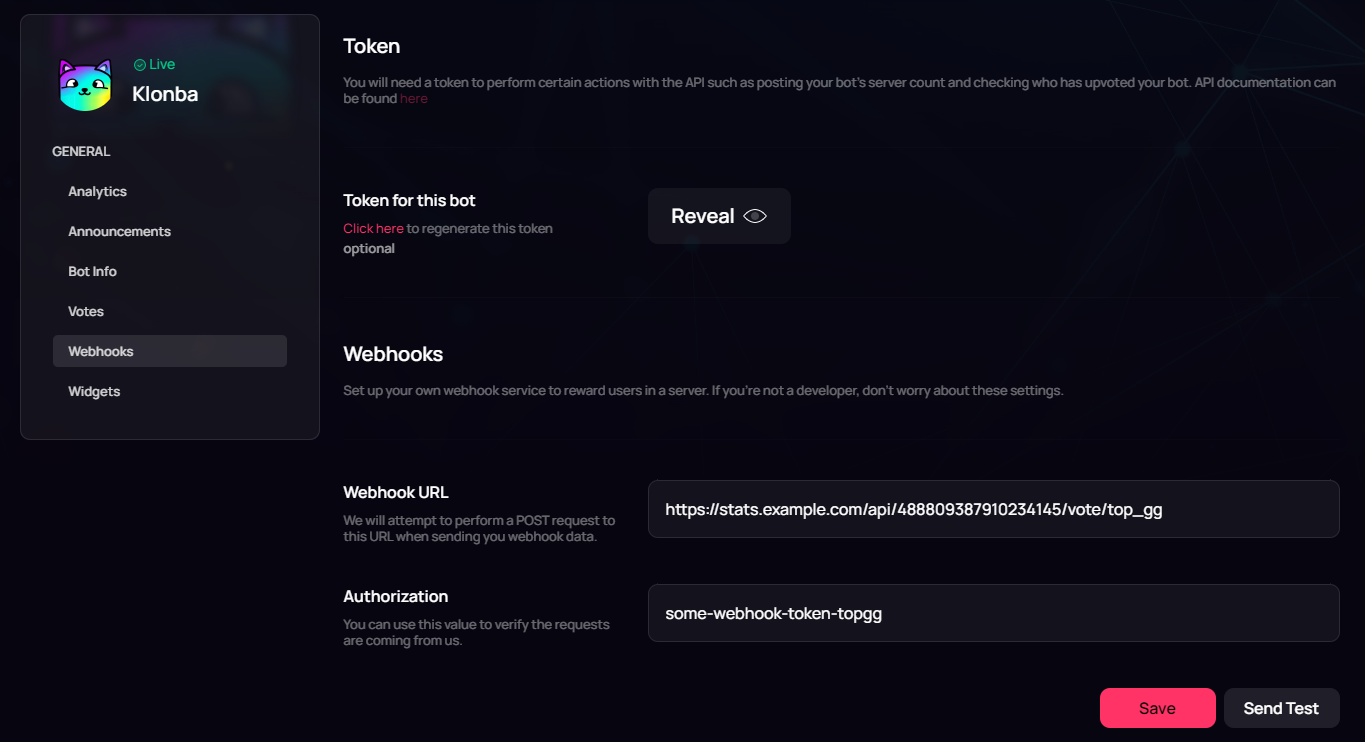Click the 'Click here' link to regenerate the token

pyautogui.click(x=373, y=228)
